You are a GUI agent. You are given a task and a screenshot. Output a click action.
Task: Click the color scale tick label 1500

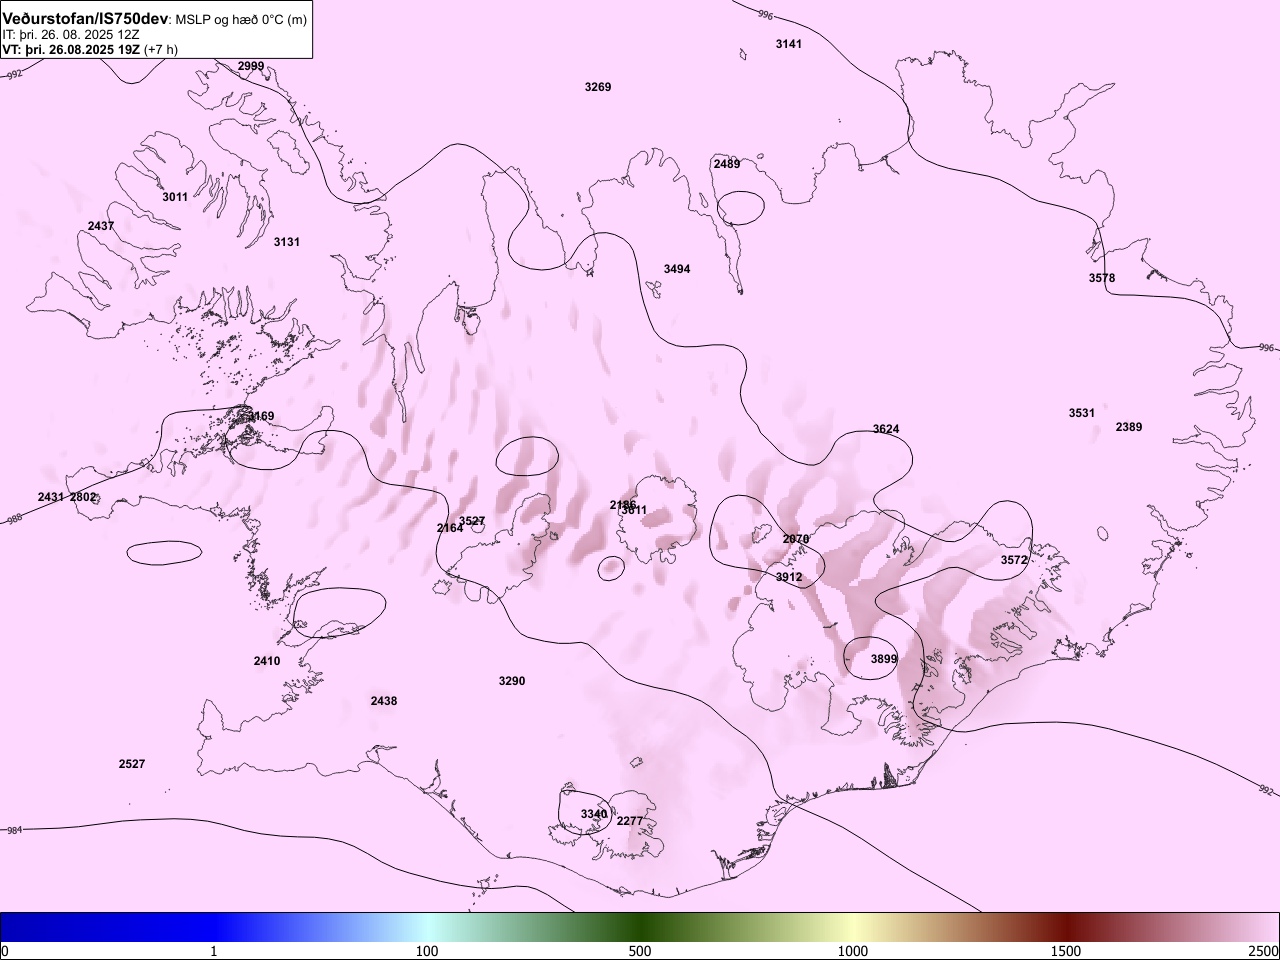pyautogui.click(x=1066, y=951)
